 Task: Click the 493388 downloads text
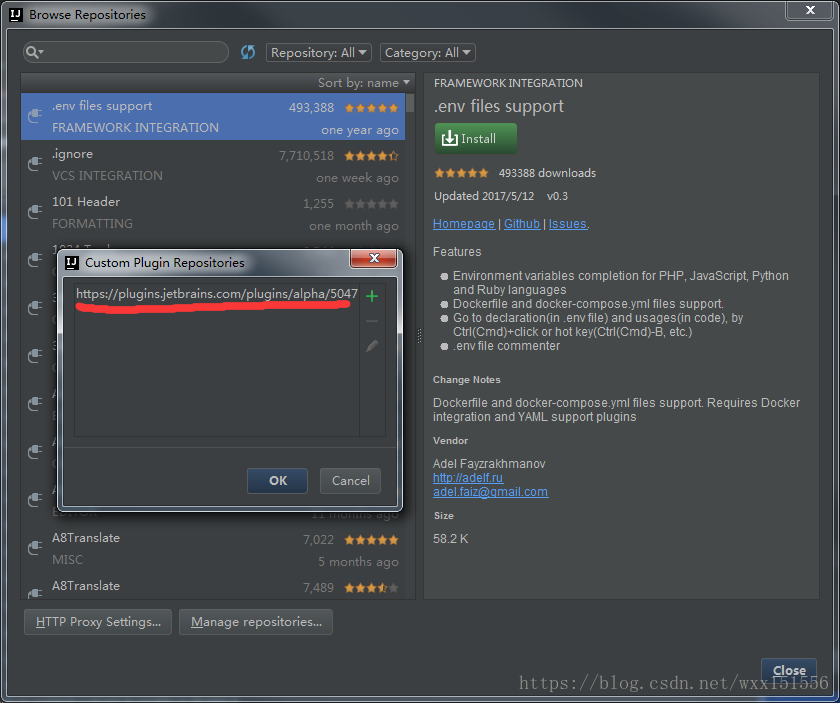point(547,173)
